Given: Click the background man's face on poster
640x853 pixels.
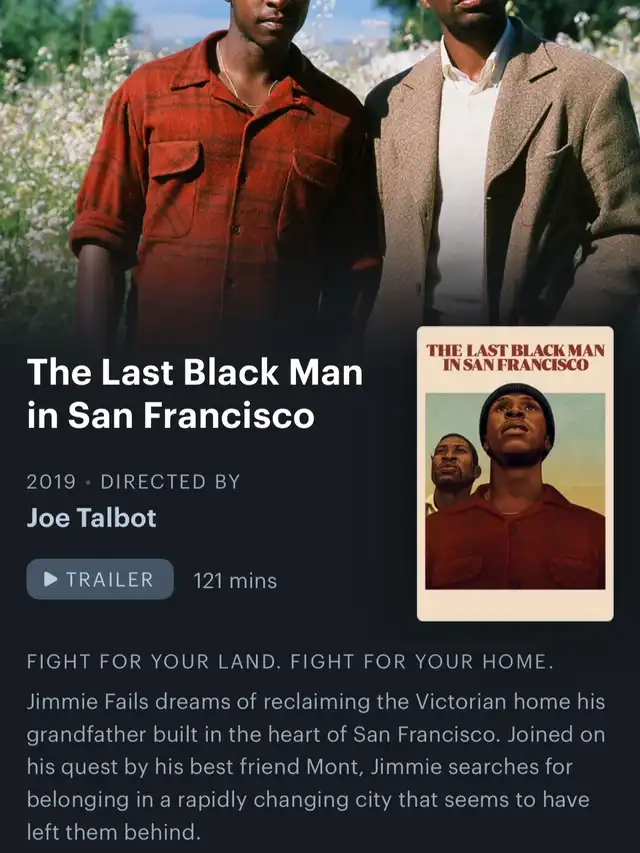Looking at the screenshot, I should click(454, 462).
